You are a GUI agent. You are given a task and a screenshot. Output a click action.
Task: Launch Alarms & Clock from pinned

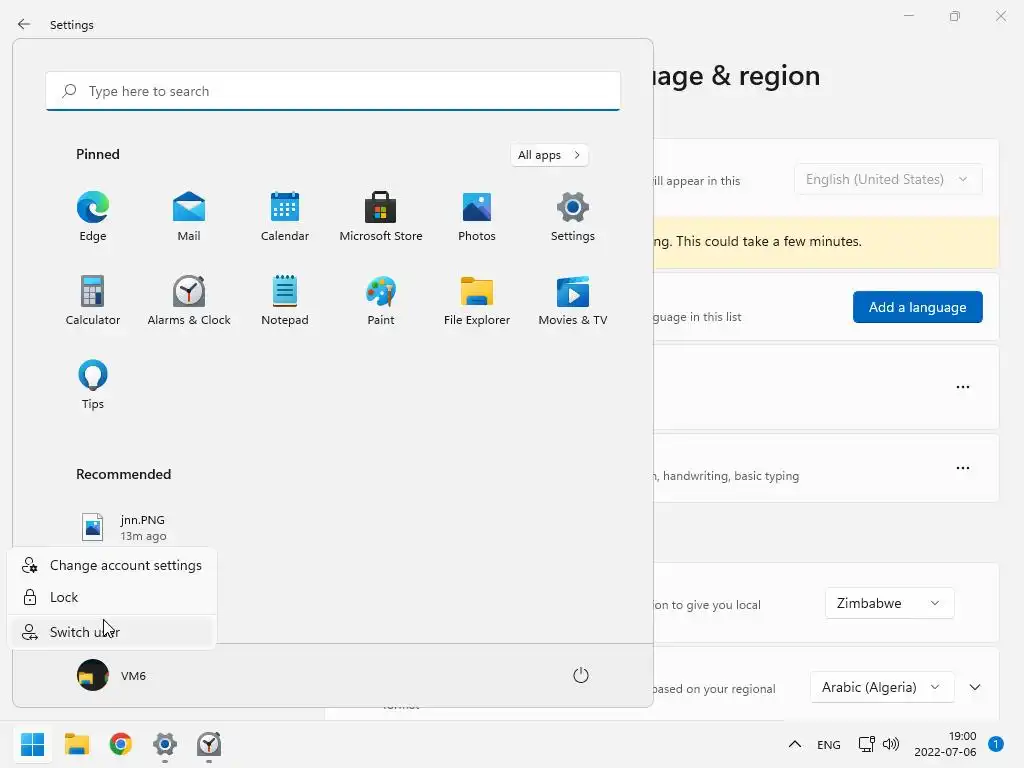click(189, 300)
